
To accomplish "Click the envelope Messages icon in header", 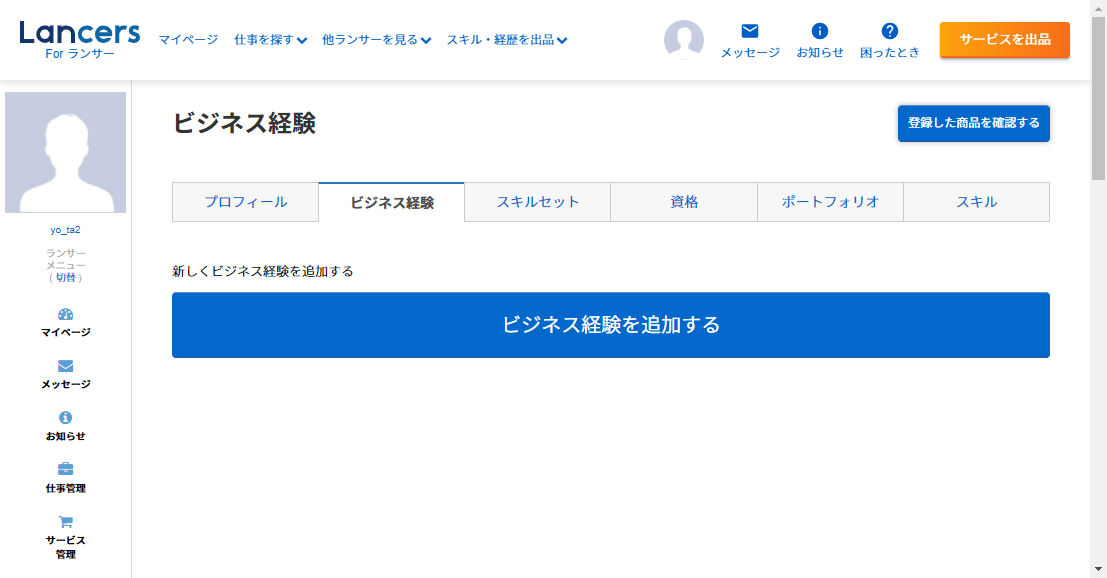I will pyautogui.click(x=750, y=31).
